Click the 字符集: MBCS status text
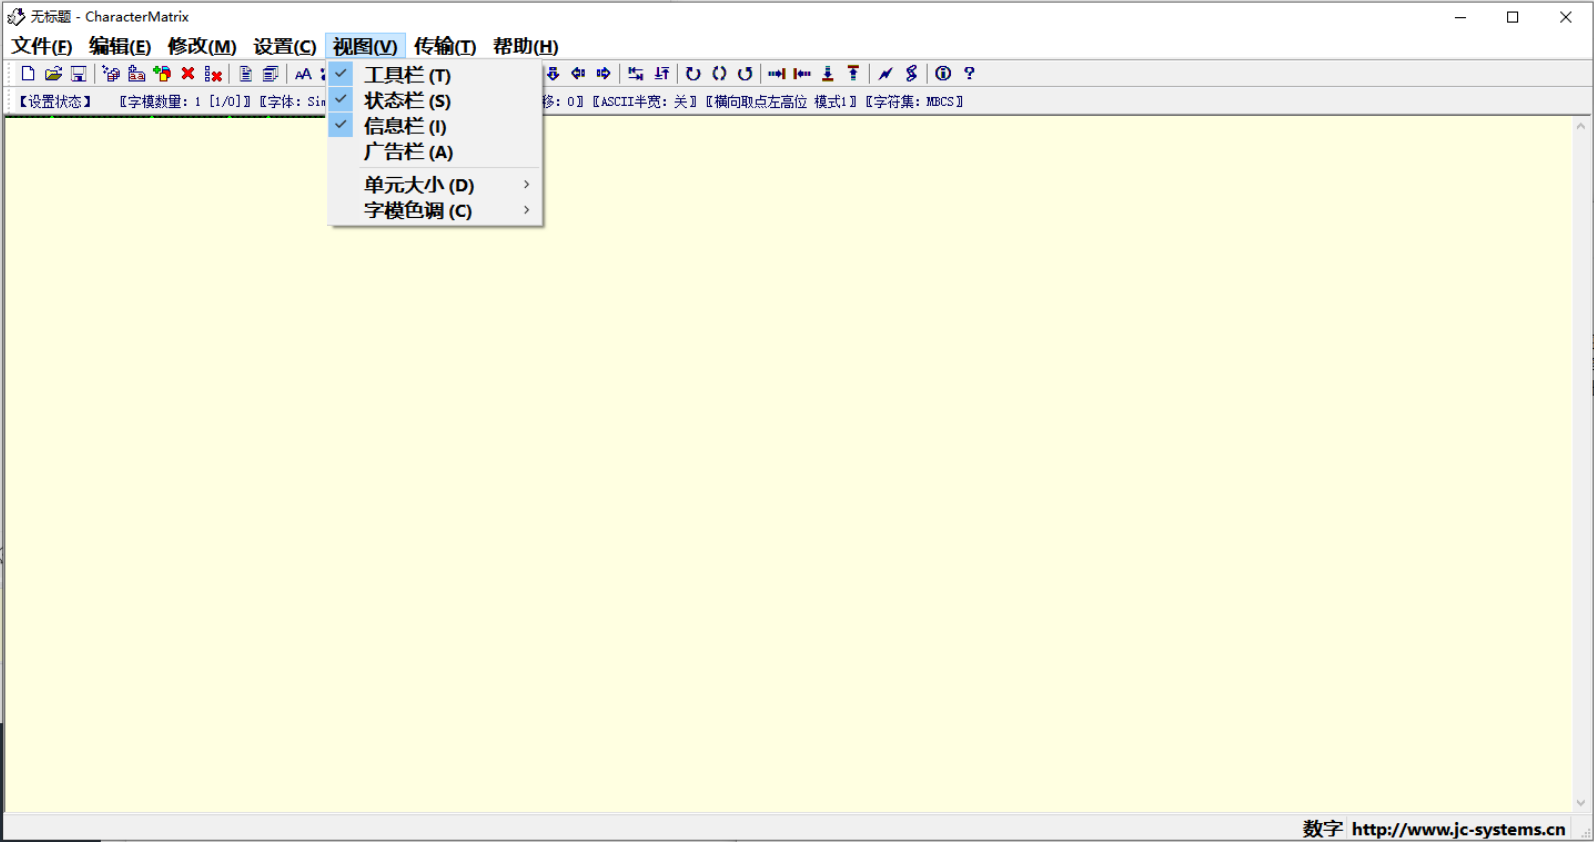The height and width of the screenshot is (842, 1594). (914, 102)
